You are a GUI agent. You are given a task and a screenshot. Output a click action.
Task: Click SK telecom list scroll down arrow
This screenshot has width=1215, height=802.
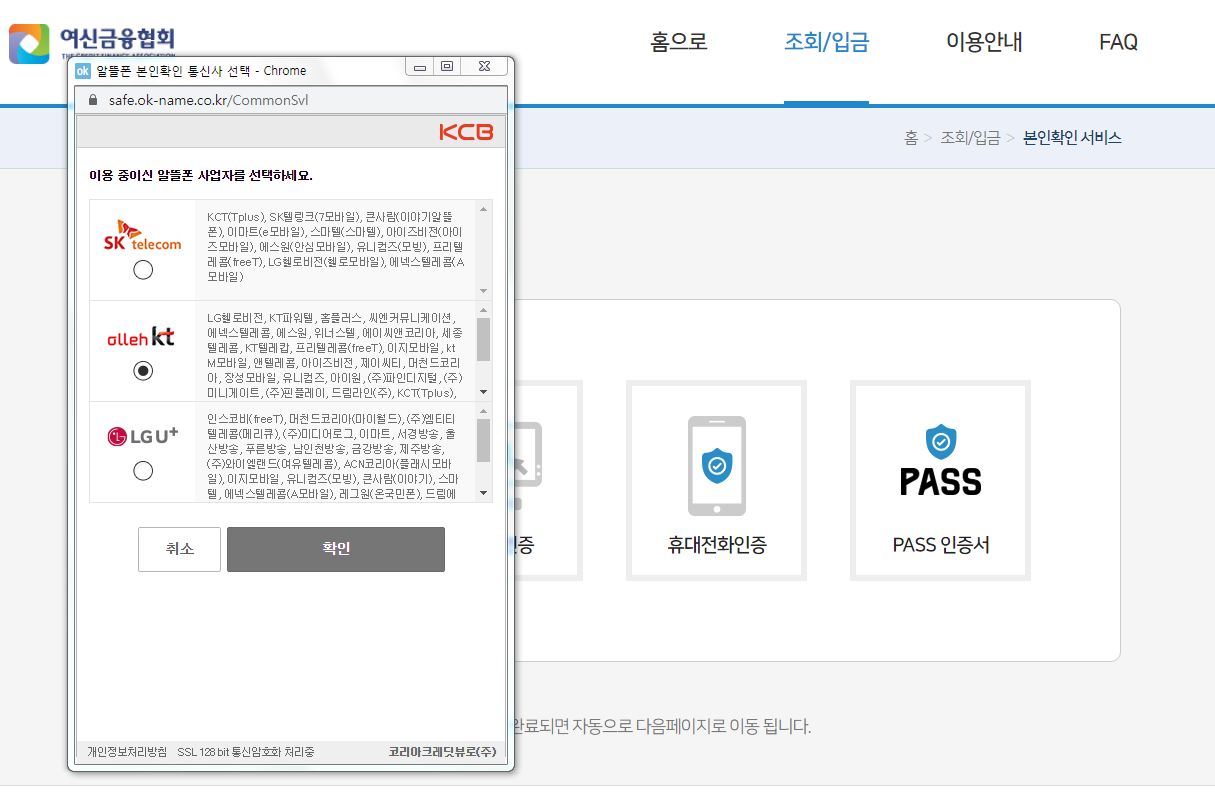pos(484,291)
